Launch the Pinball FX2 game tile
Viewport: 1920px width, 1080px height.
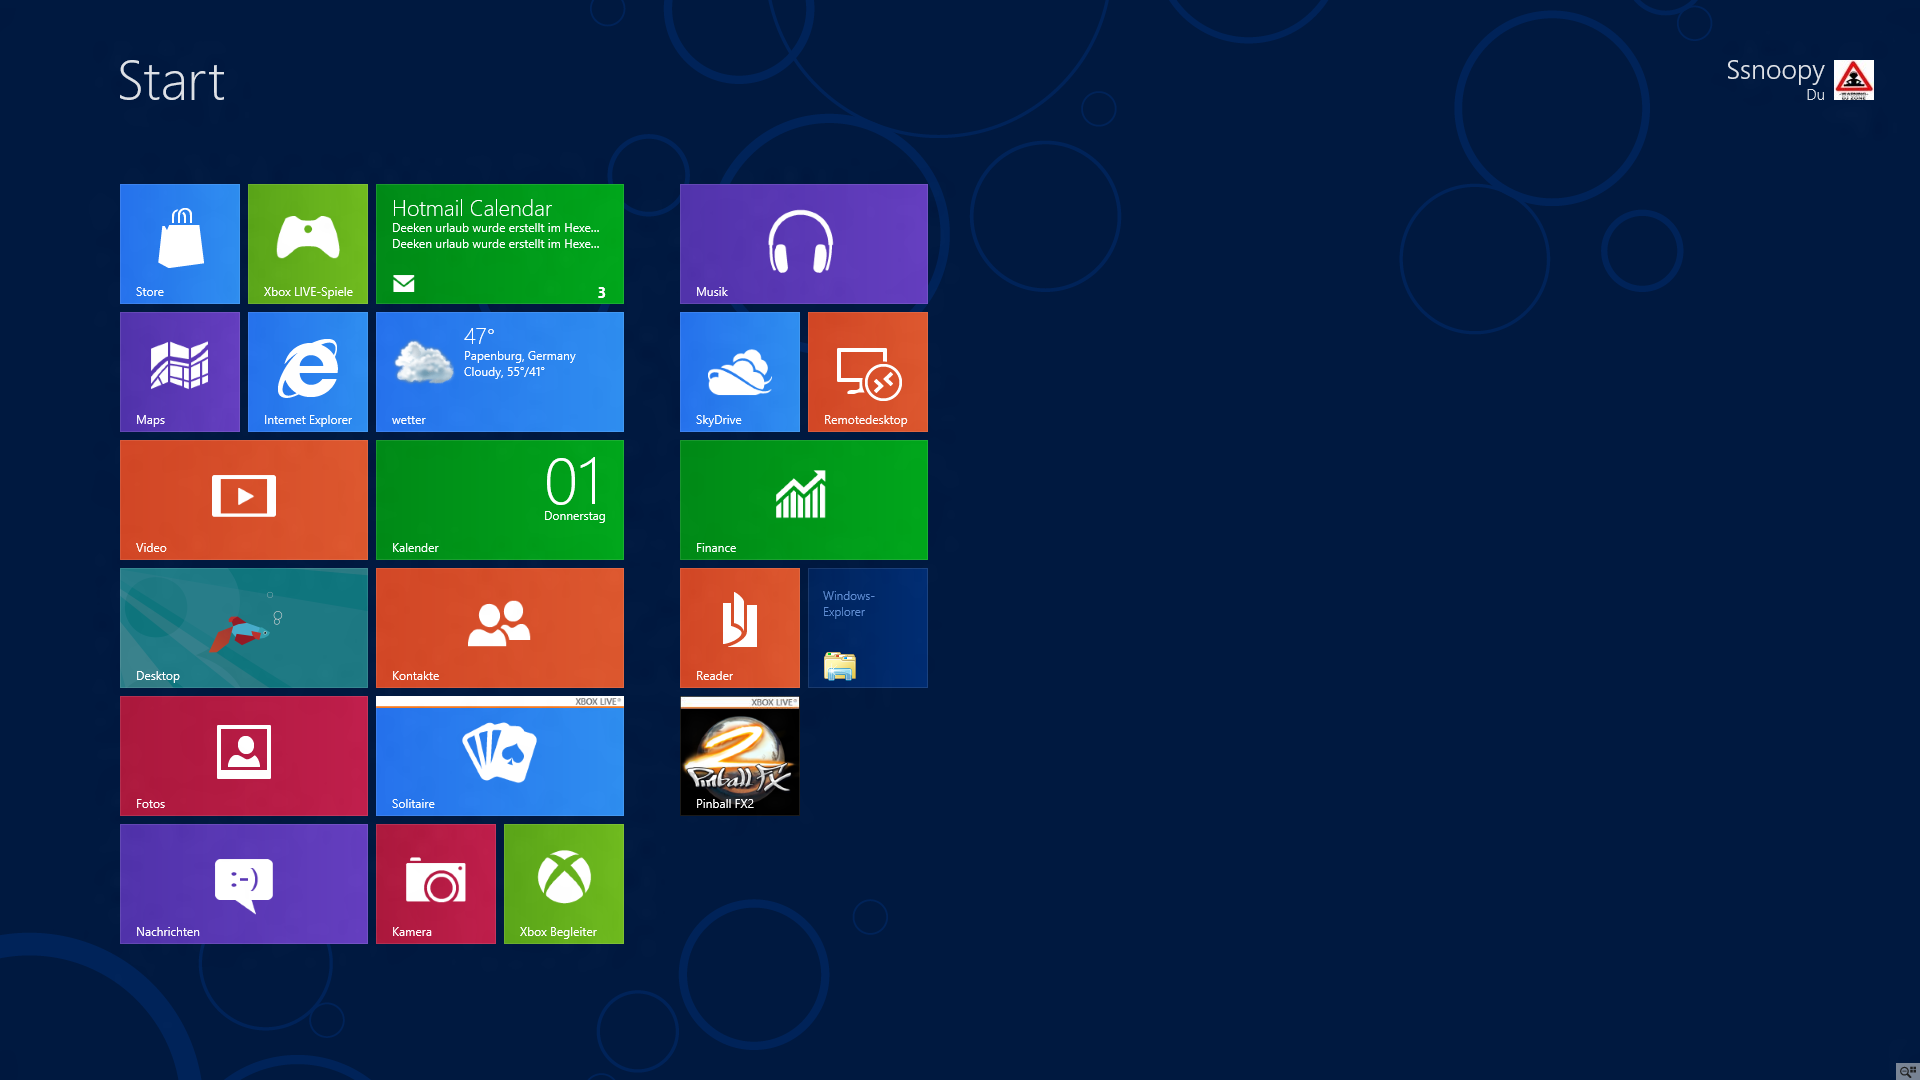(x=740, y=756)
